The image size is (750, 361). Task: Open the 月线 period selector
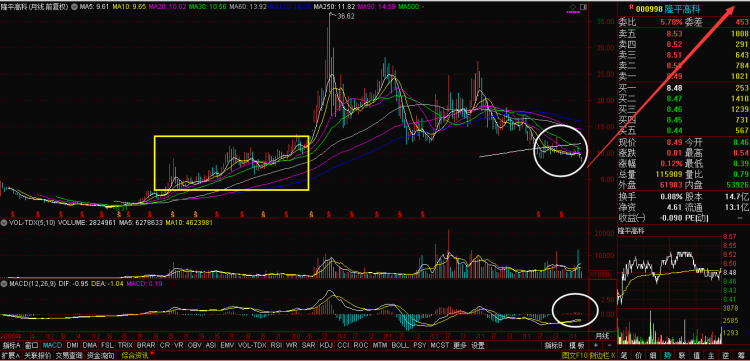[x=602, y=336]
